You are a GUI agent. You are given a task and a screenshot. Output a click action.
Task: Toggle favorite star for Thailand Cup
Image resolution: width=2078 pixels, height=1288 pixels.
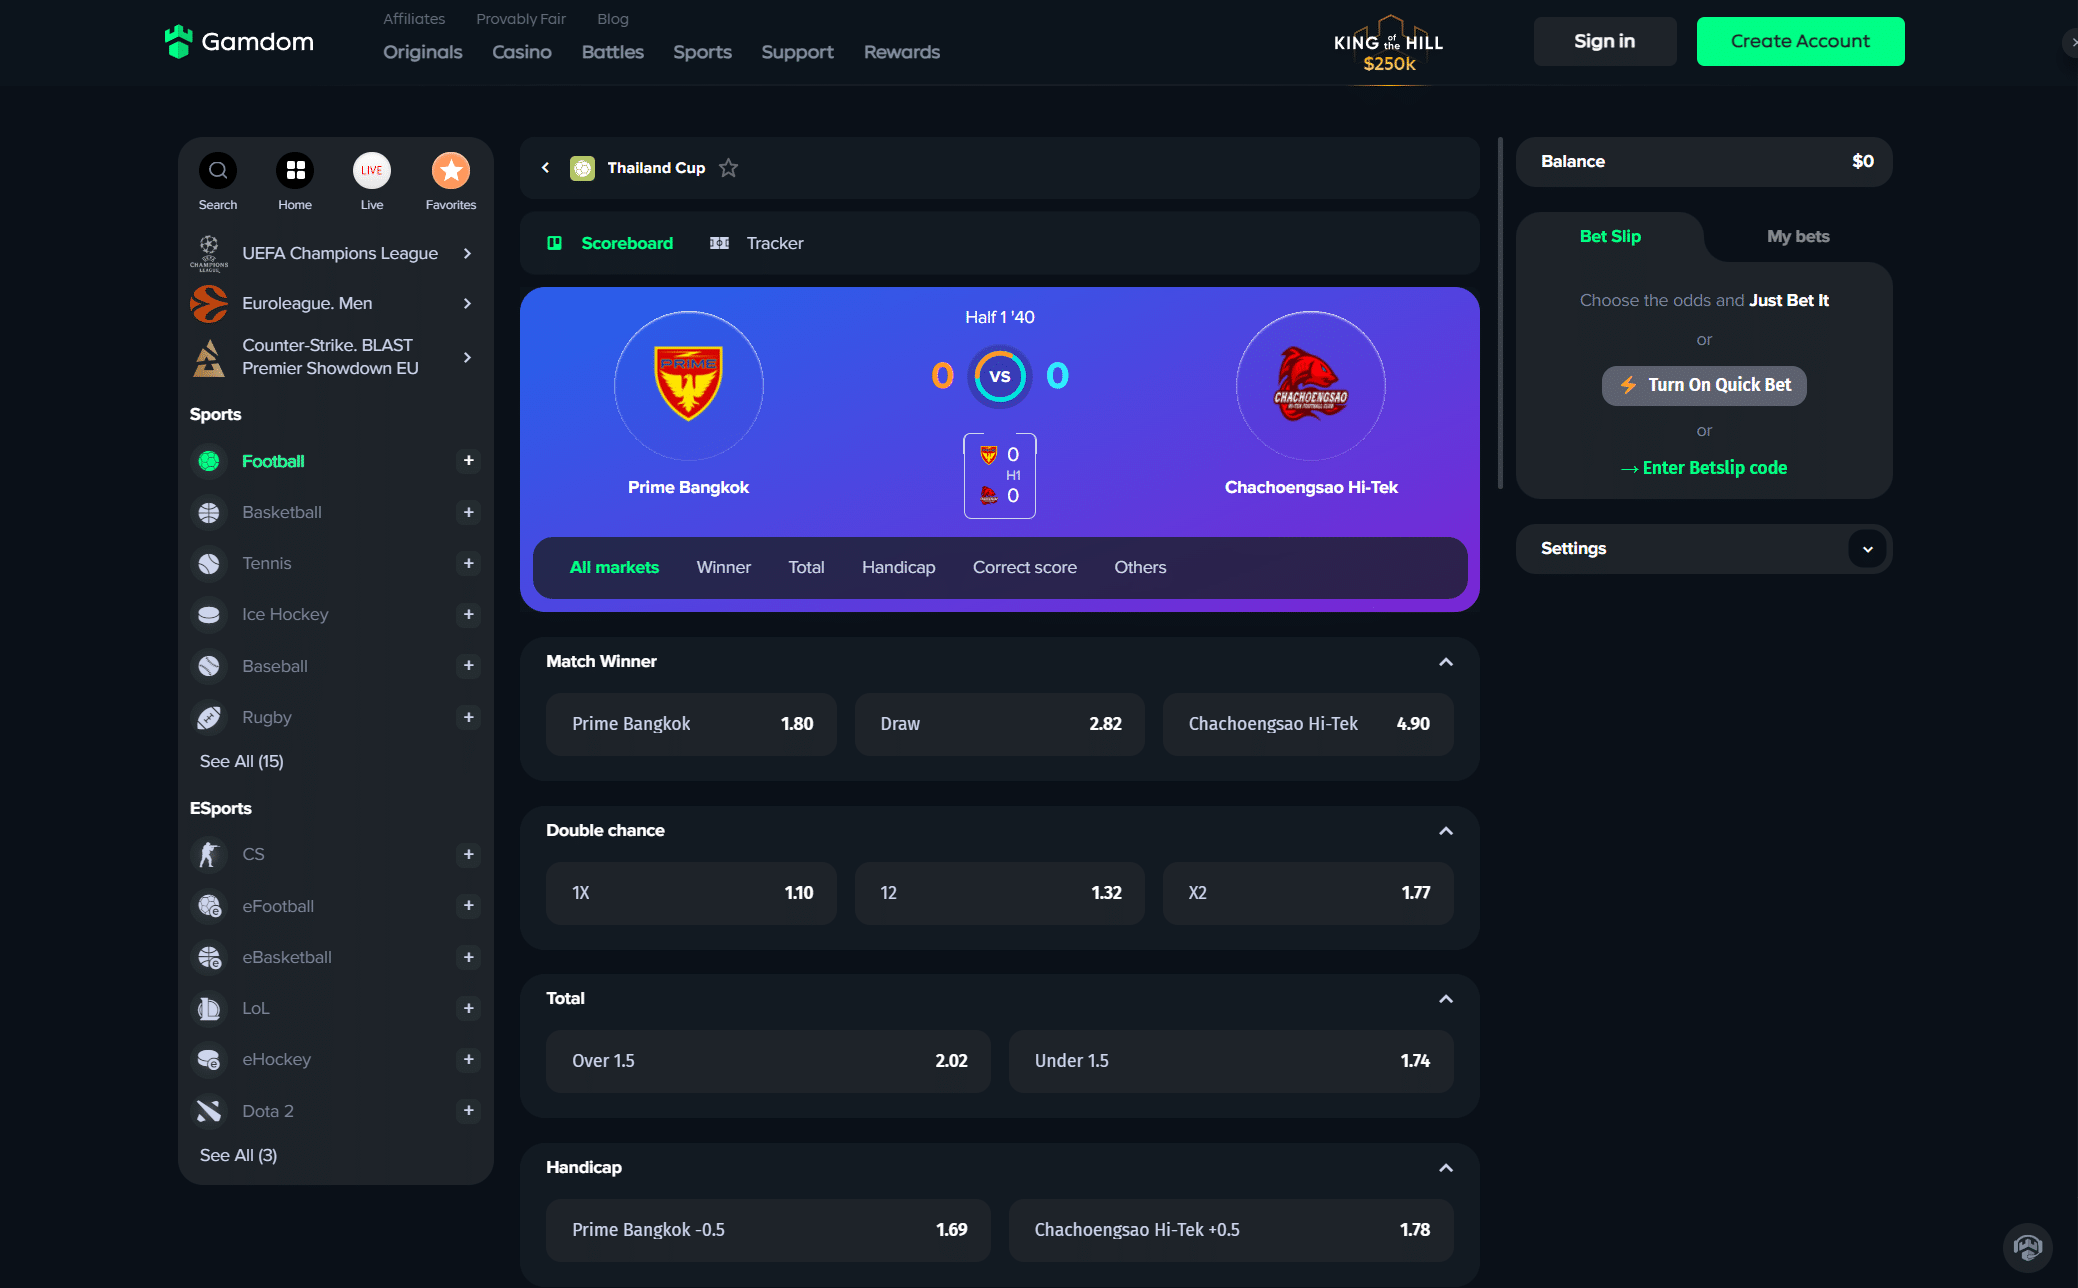(x=729, y=168)
